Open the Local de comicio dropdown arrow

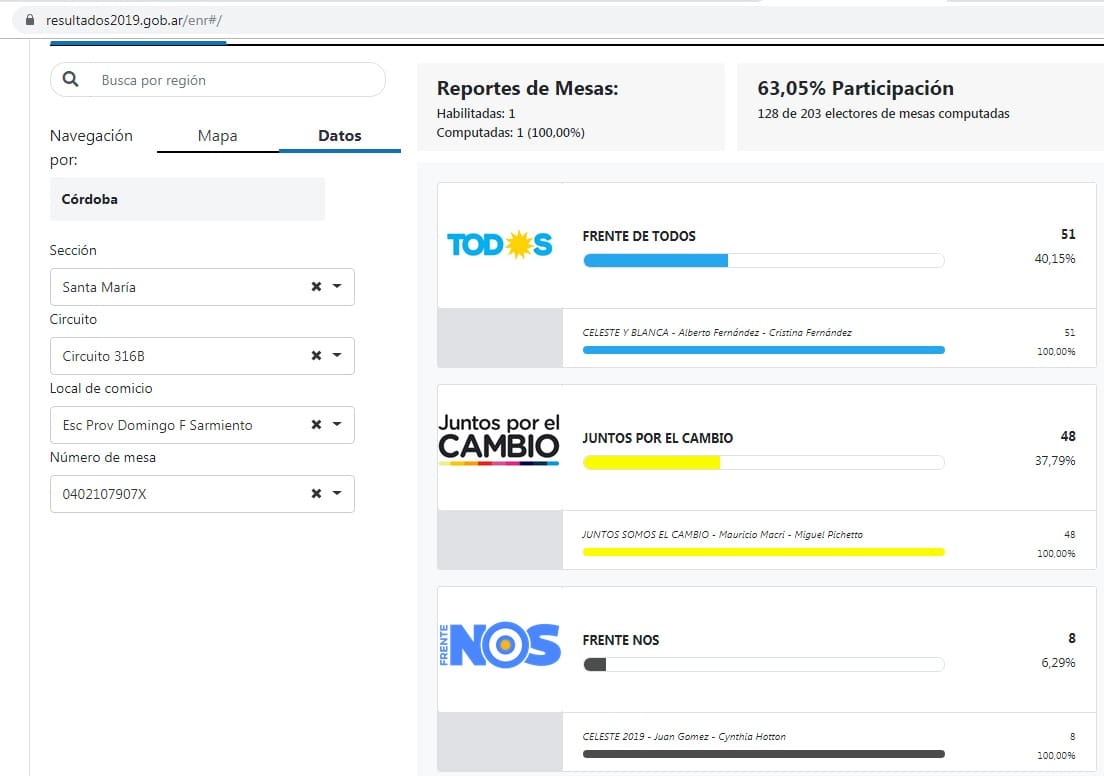337,424
